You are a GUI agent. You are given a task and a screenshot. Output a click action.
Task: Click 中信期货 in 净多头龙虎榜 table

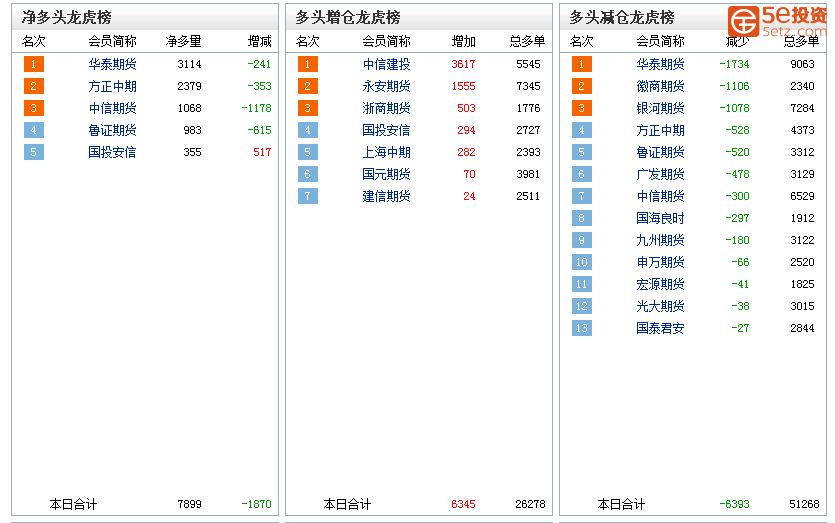click(112, 108)
